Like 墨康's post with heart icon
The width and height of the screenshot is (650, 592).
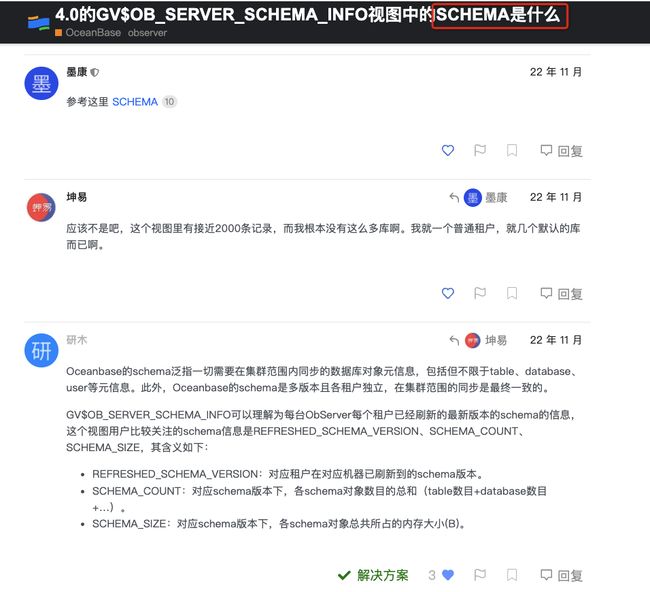pyautogui.click(x=448, y=150)
